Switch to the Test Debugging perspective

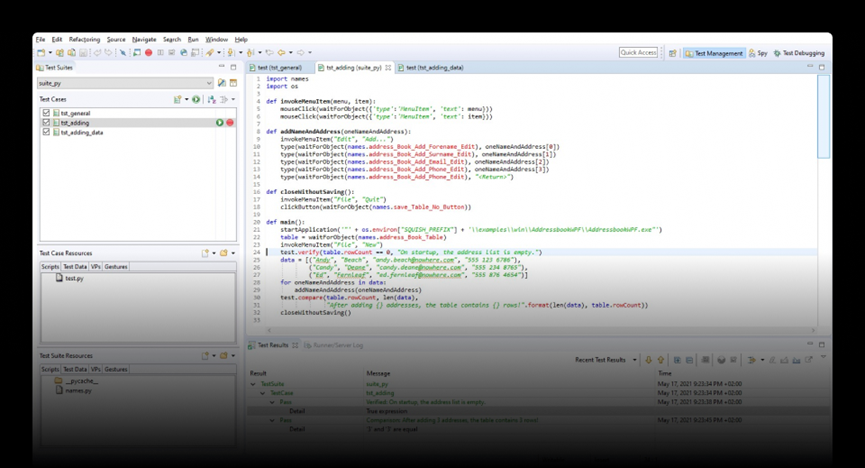[x=799, y=53]
